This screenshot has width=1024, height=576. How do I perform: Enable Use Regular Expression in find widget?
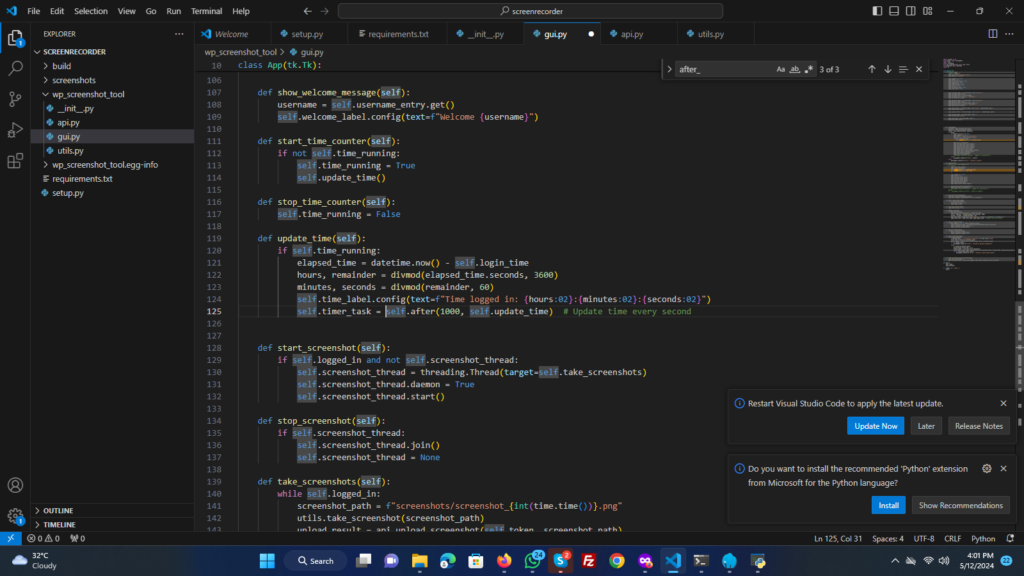pyautogui.click(x=808, y=69)
